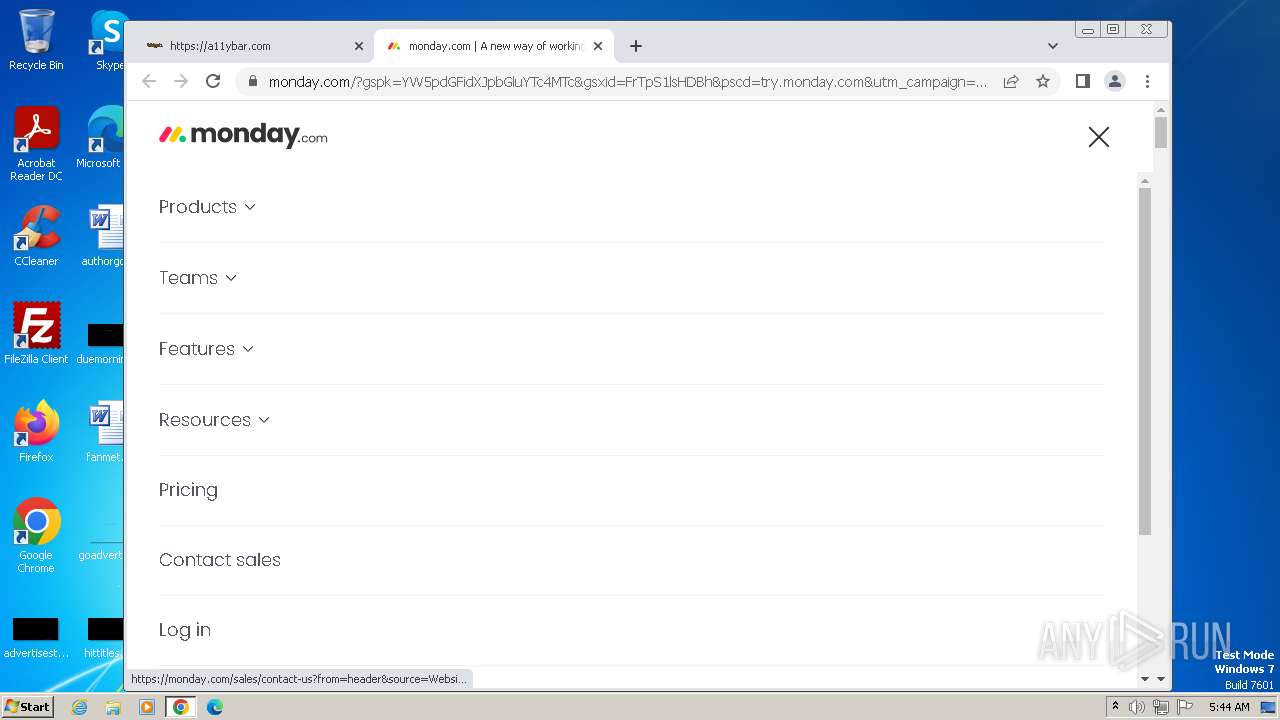Open the Chrome profile menu

pyautogui.click(x=1115, y=81)
